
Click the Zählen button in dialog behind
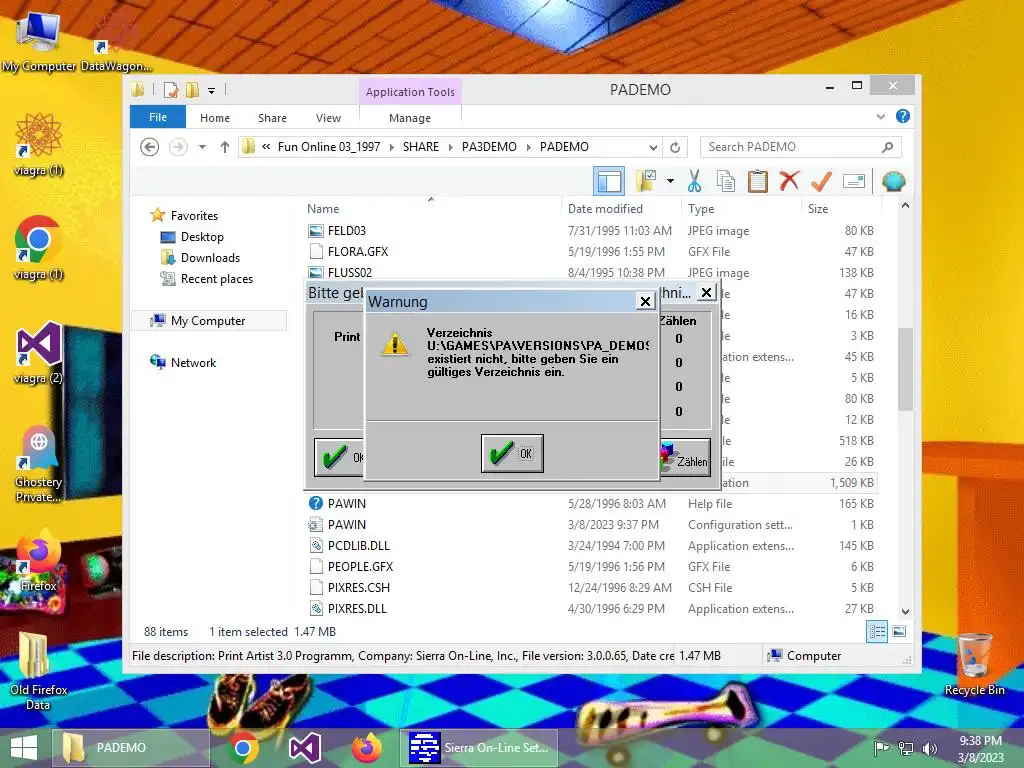(686, 457)
